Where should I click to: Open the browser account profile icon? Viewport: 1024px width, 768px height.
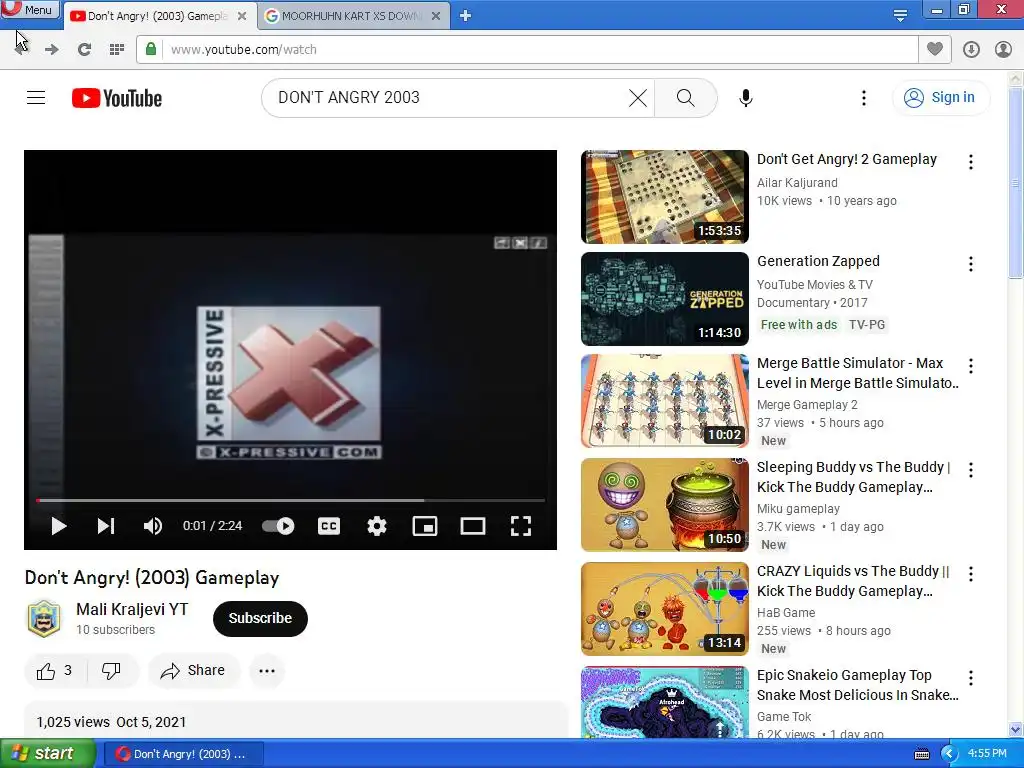(1003, 50)
